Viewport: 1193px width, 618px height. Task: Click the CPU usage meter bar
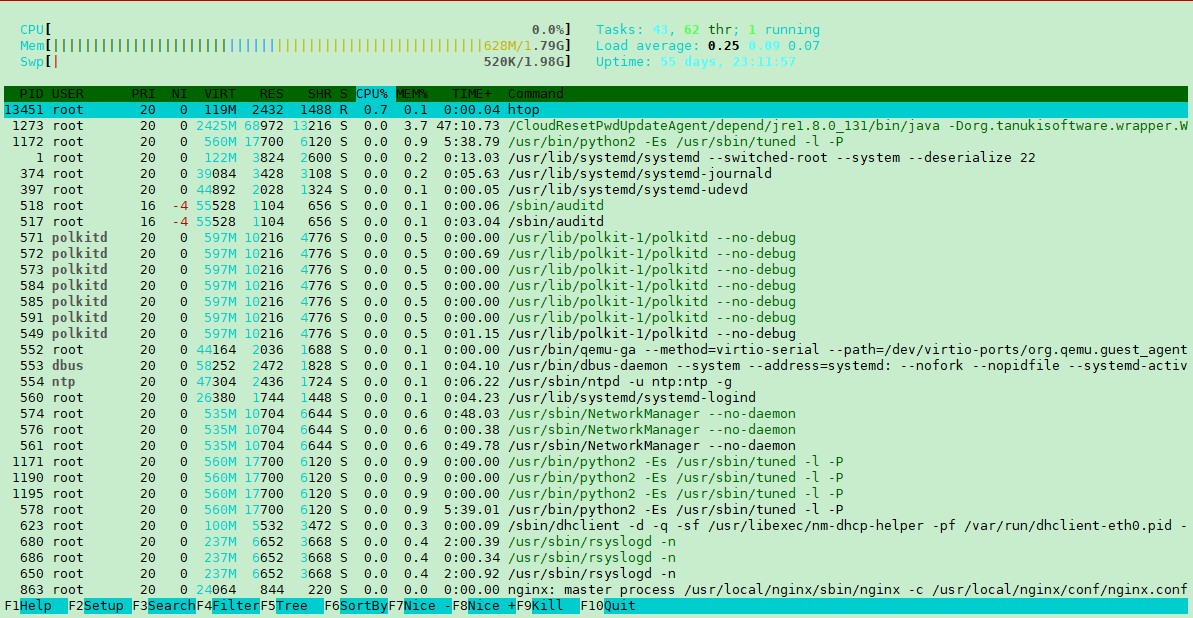[295, 30]
